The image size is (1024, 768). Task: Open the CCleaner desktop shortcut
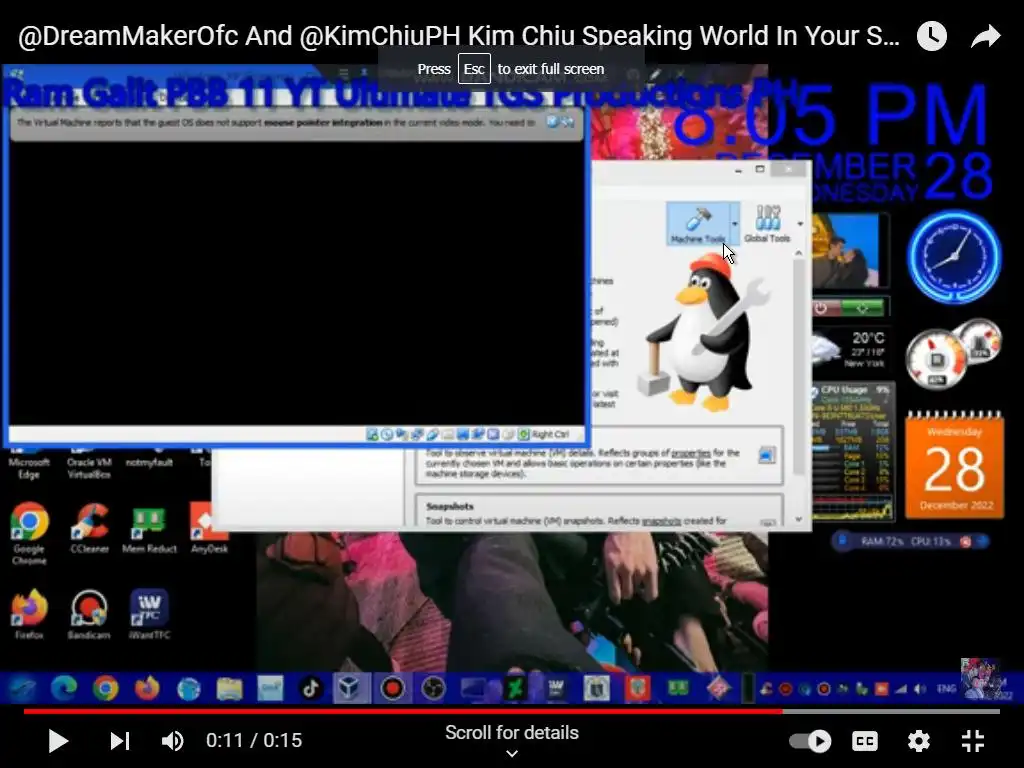(x=89, y=529)
